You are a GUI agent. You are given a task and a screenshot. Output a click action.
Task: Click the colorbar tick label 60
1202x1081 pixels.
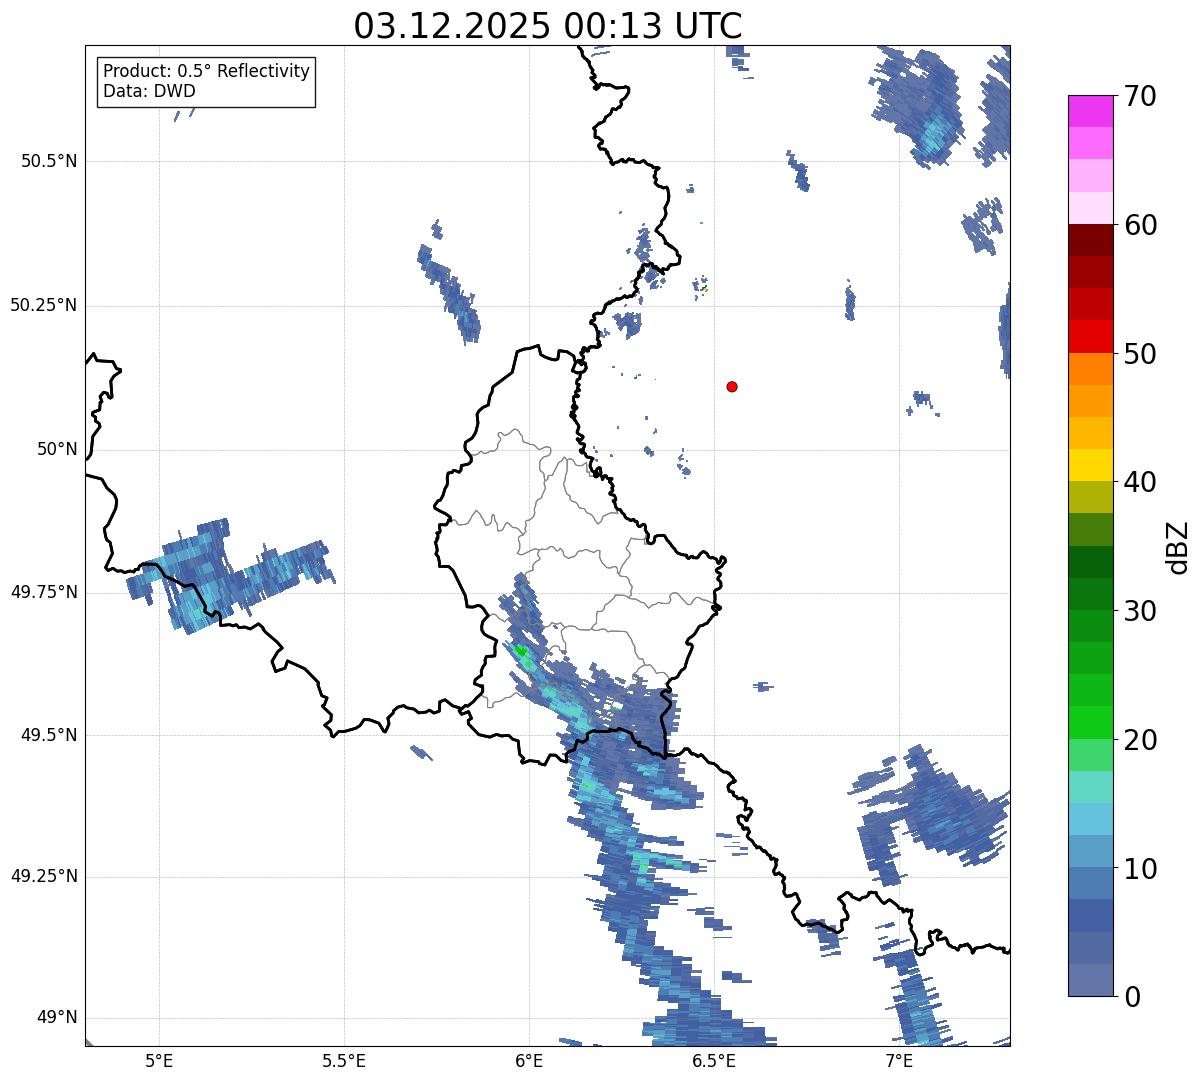(1140, 226)
